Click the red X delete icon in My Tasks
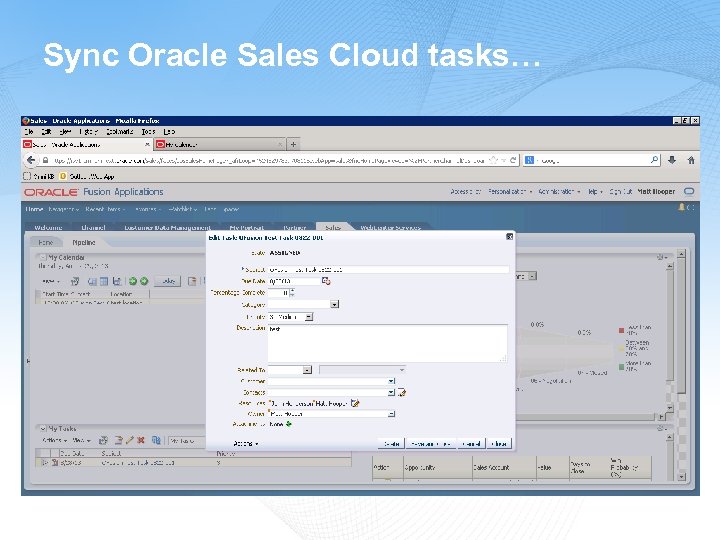Viewport: 720px width, 540px height. point(141,440)
